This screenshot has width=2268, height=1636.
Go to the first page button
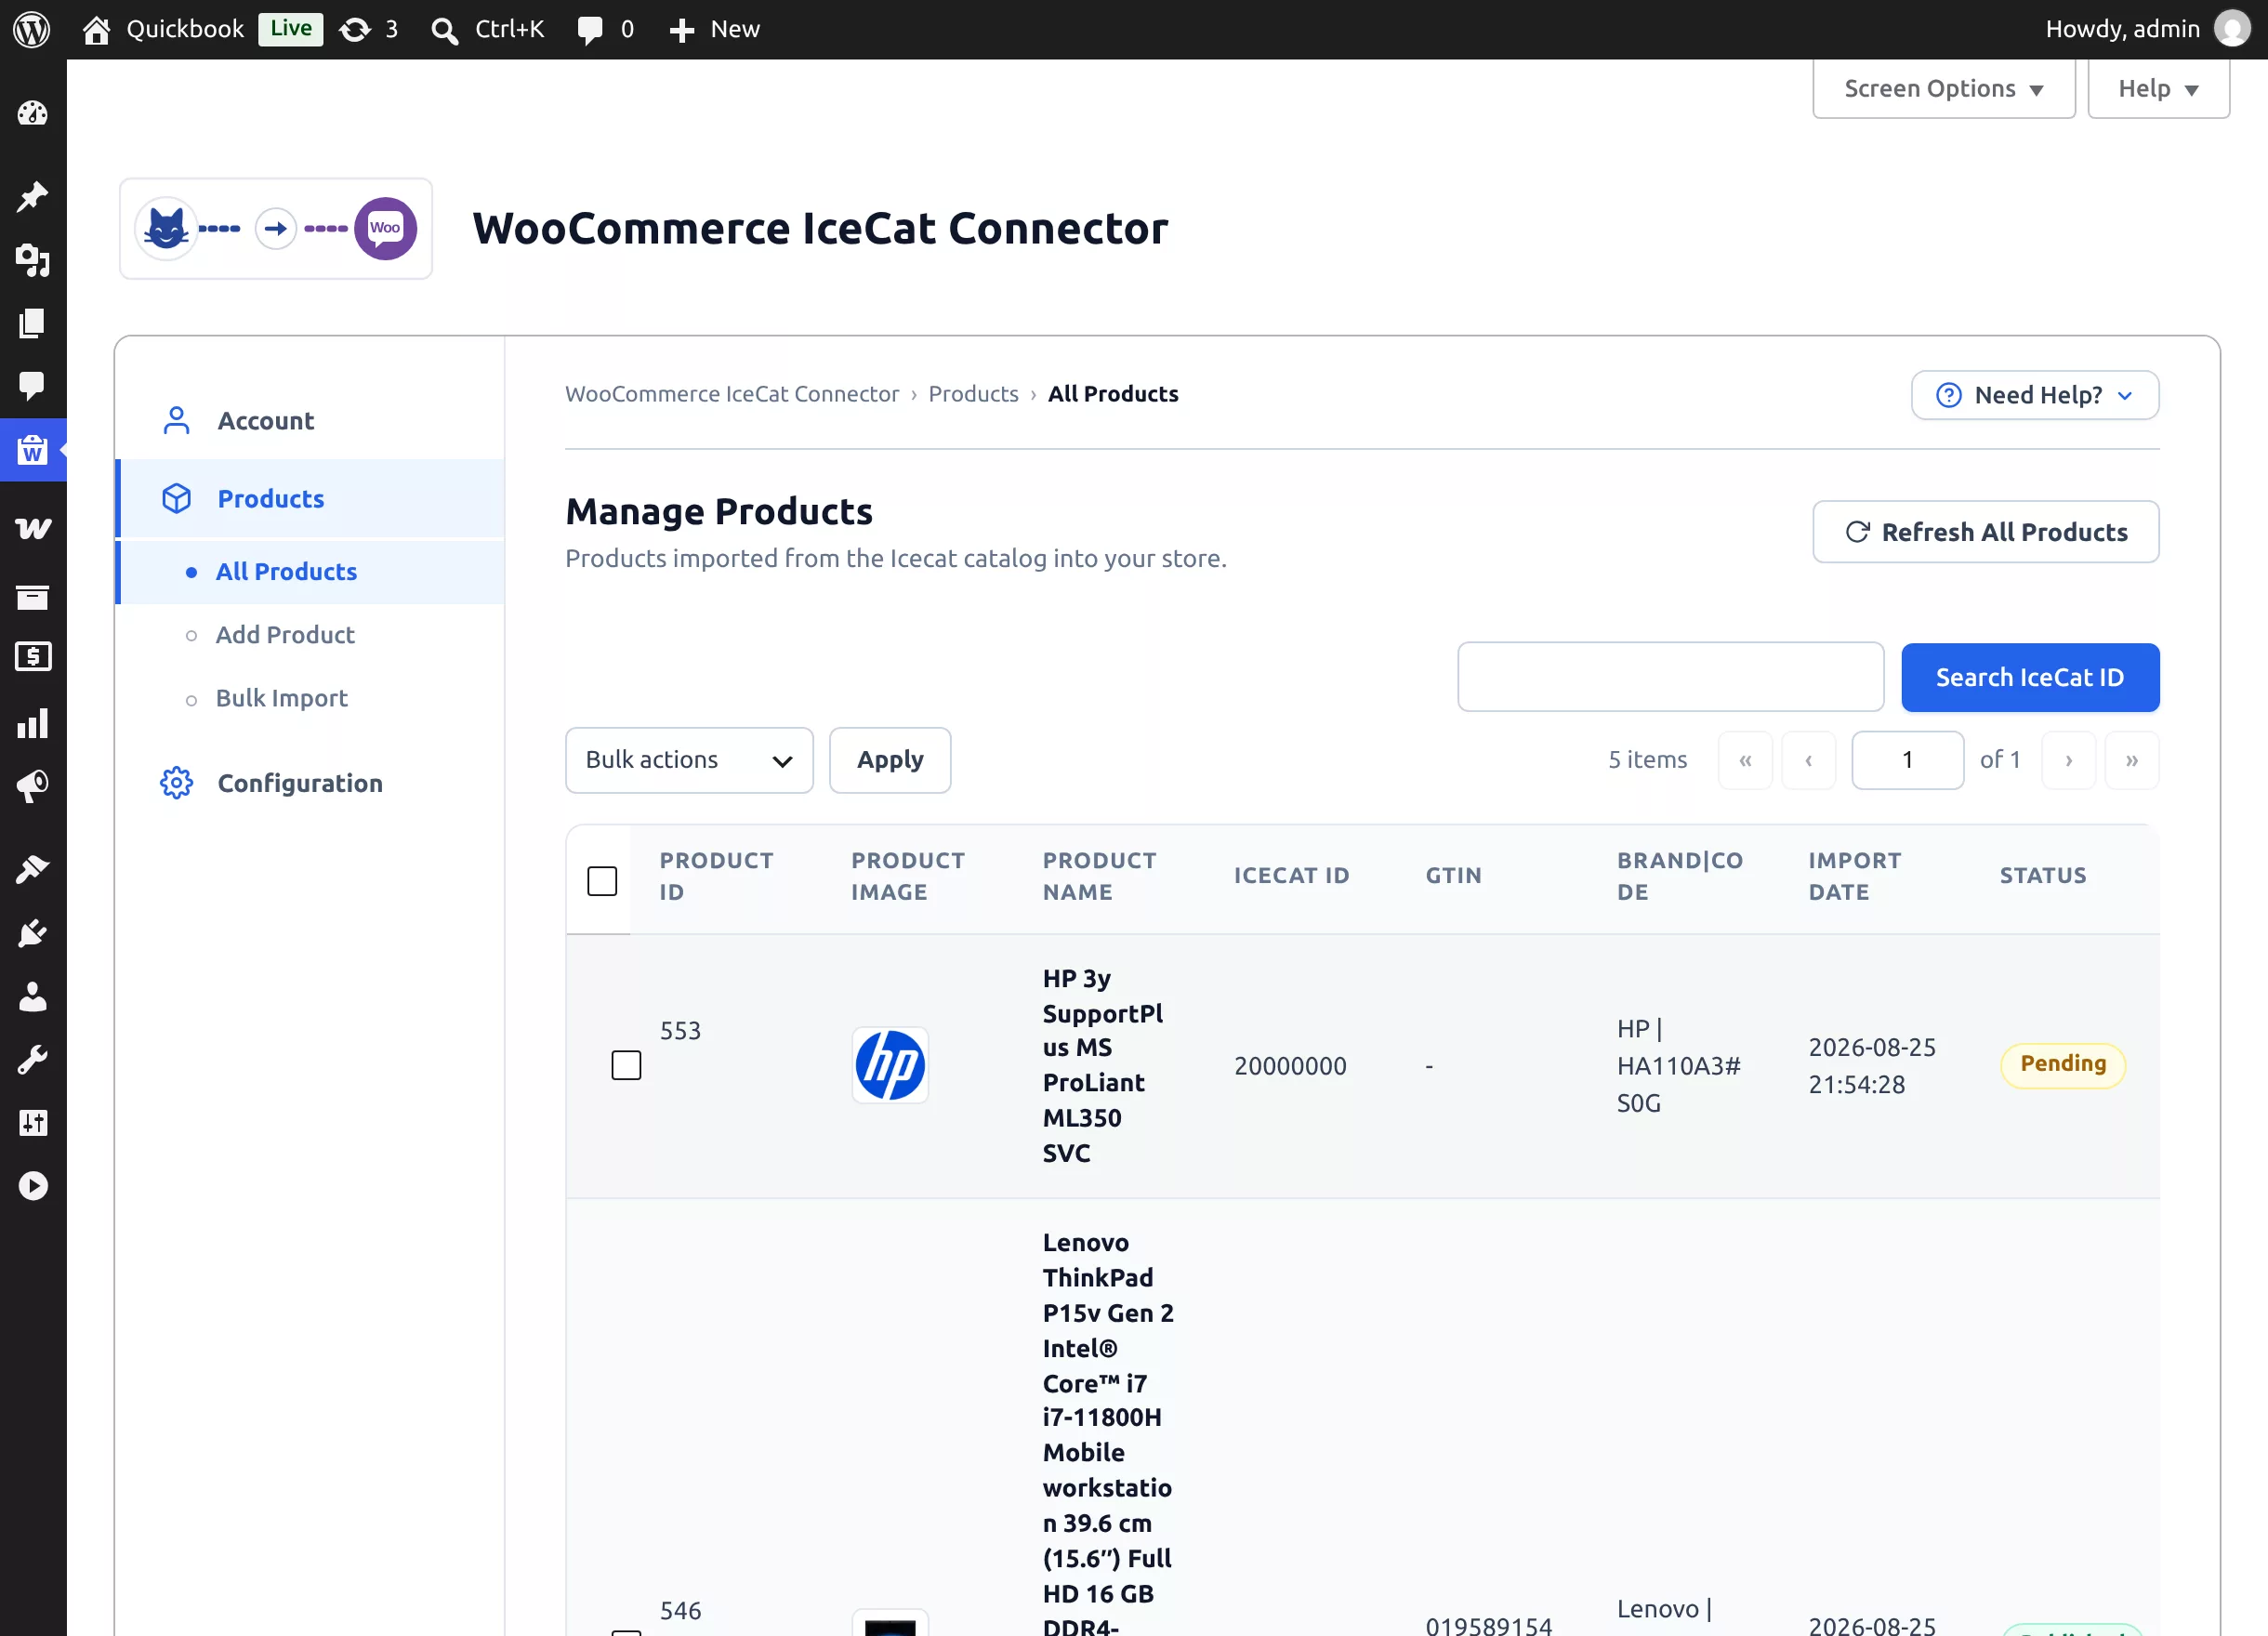(x=1745, y=760)
